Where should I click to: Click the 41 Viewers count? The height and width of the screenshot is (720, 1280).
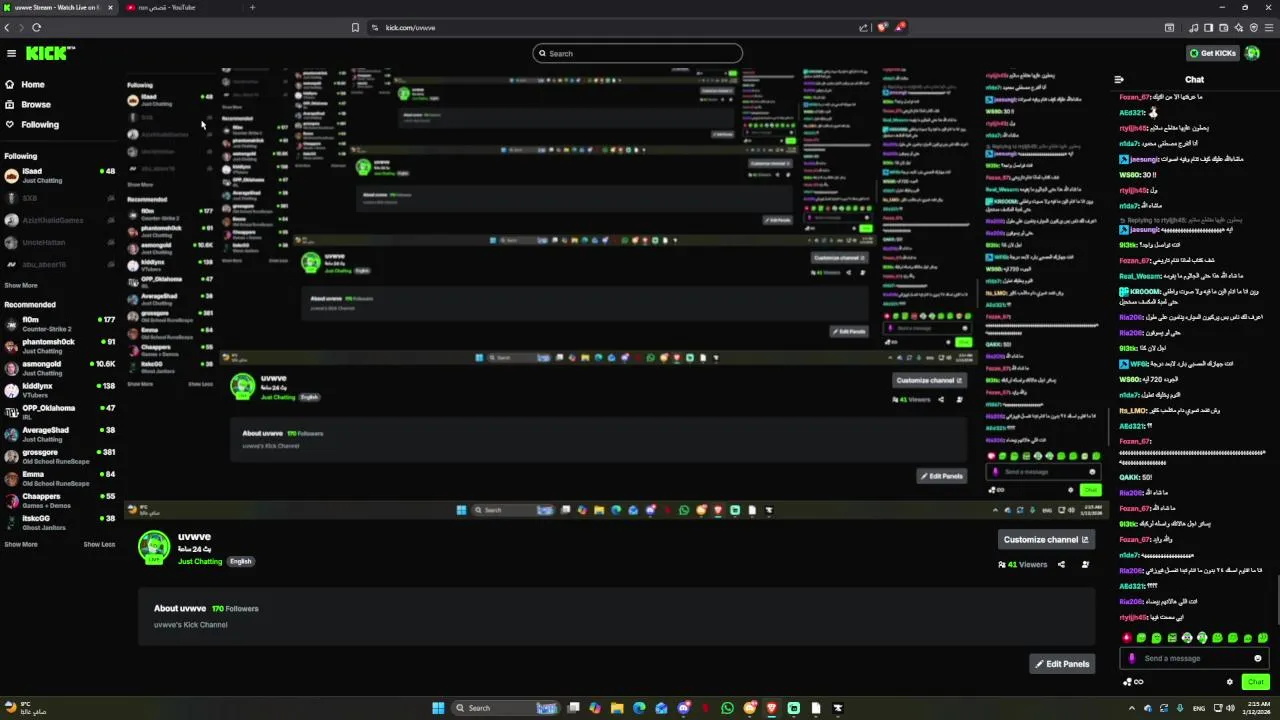(1022, 565)
